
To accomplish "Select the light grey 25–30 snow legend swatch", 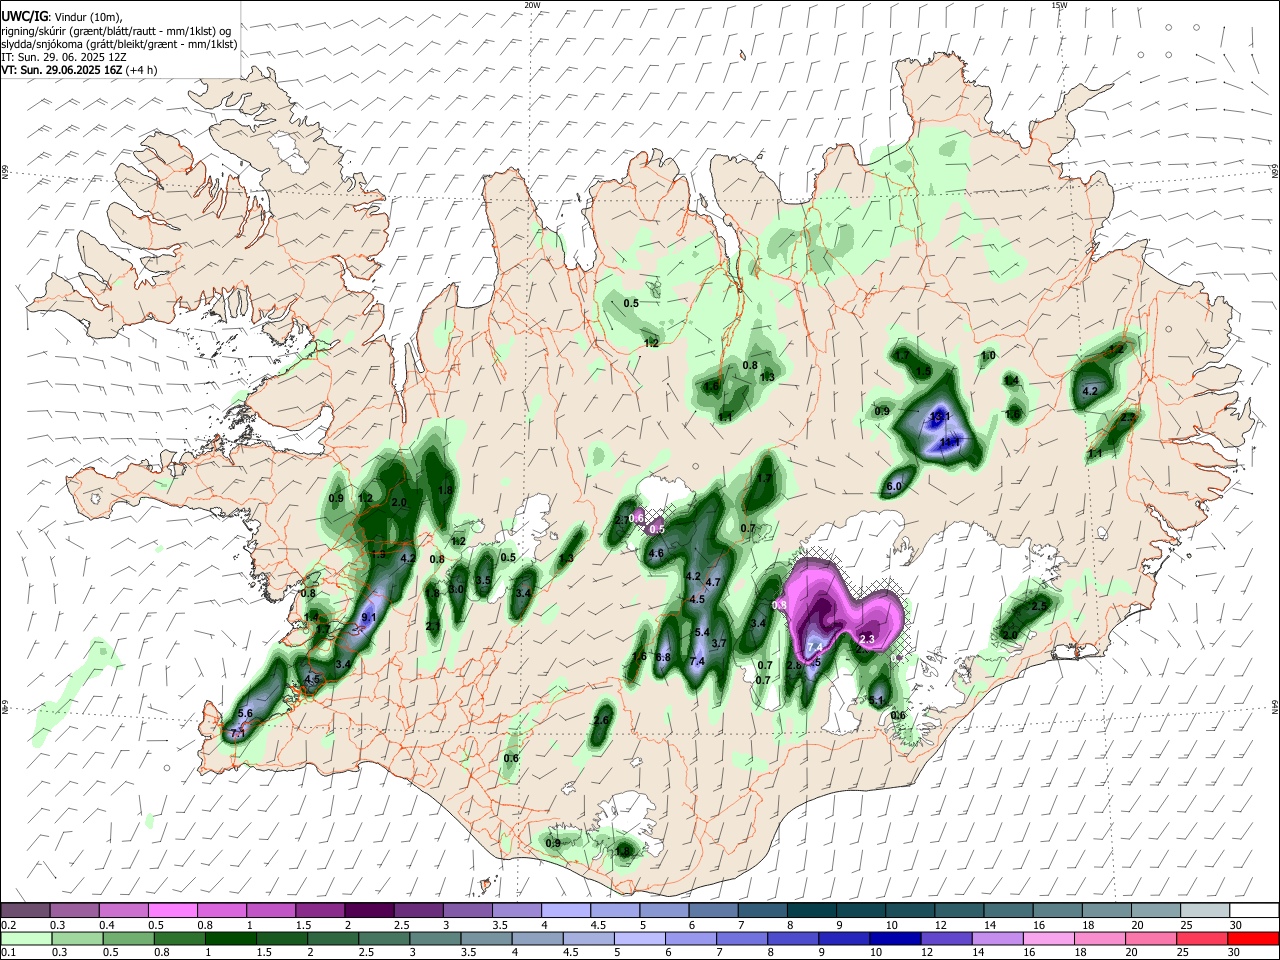I will pos(1206,911).
